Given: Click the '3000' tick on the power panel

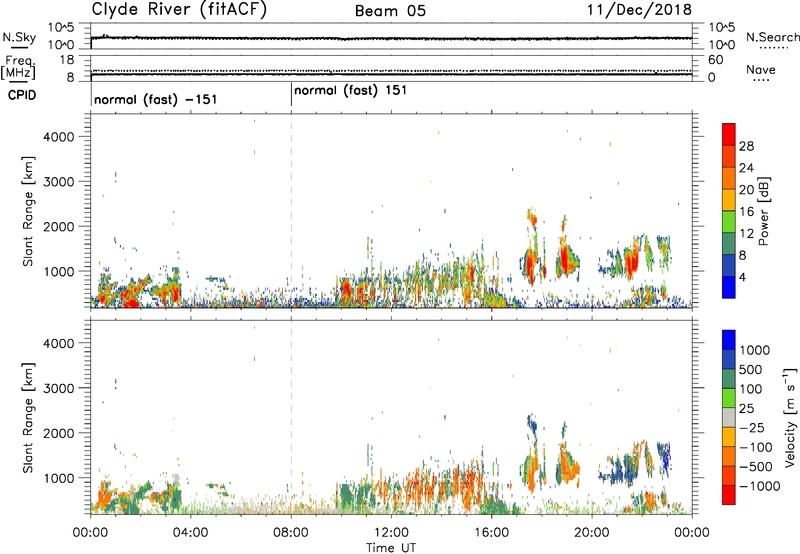Looking at the screenshot, I should 59,182.
